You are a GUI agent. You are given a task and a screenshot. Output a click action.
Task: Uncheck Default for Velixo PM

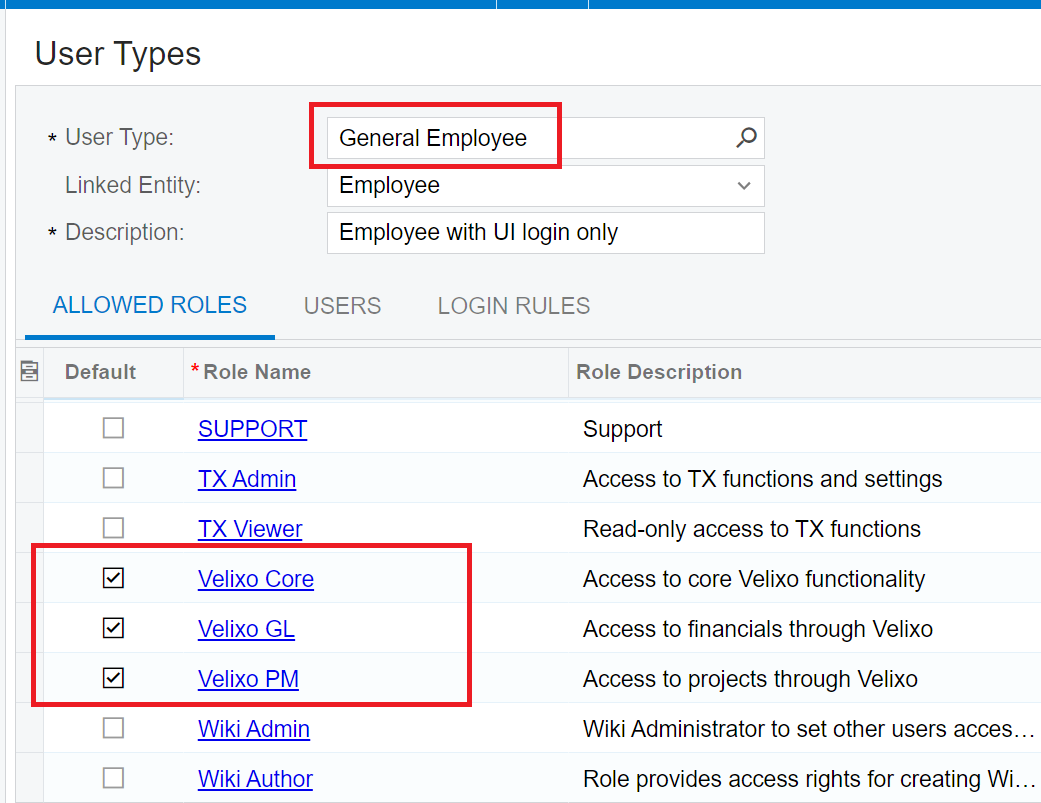114,678
